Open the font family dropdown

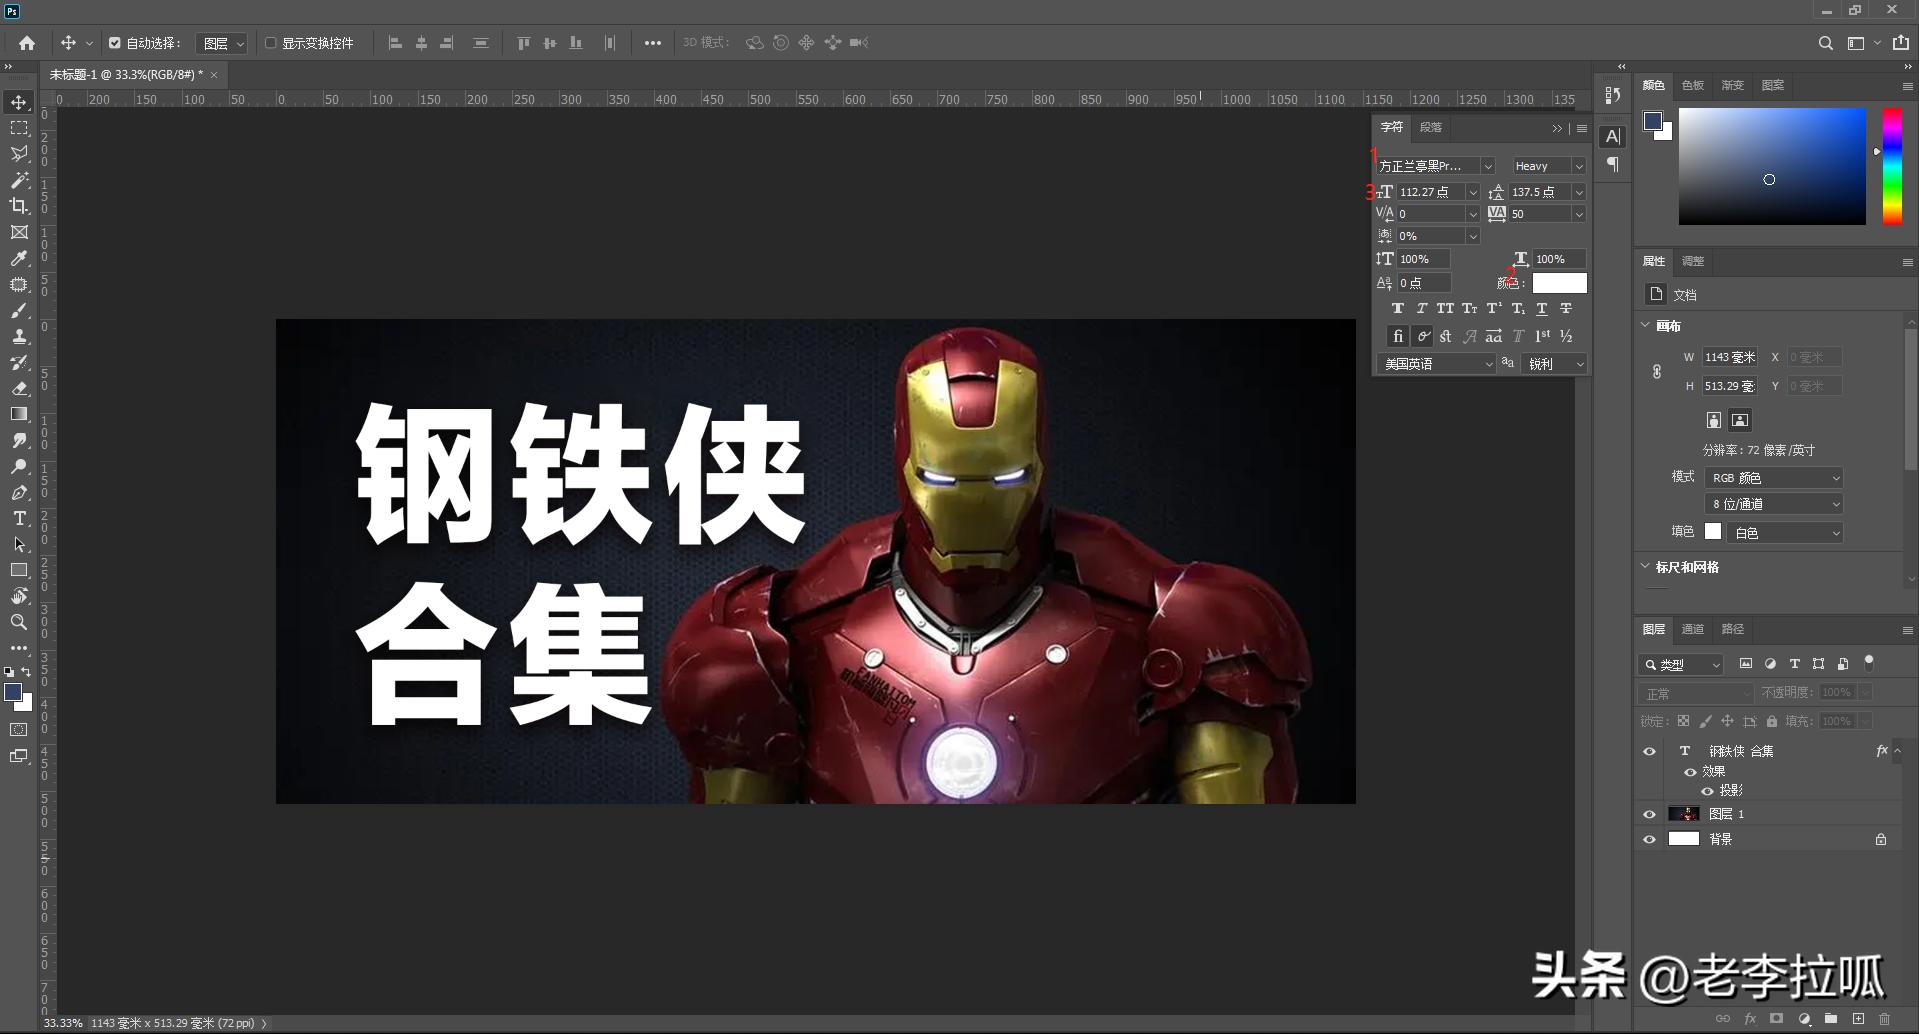coord(1488,166)
